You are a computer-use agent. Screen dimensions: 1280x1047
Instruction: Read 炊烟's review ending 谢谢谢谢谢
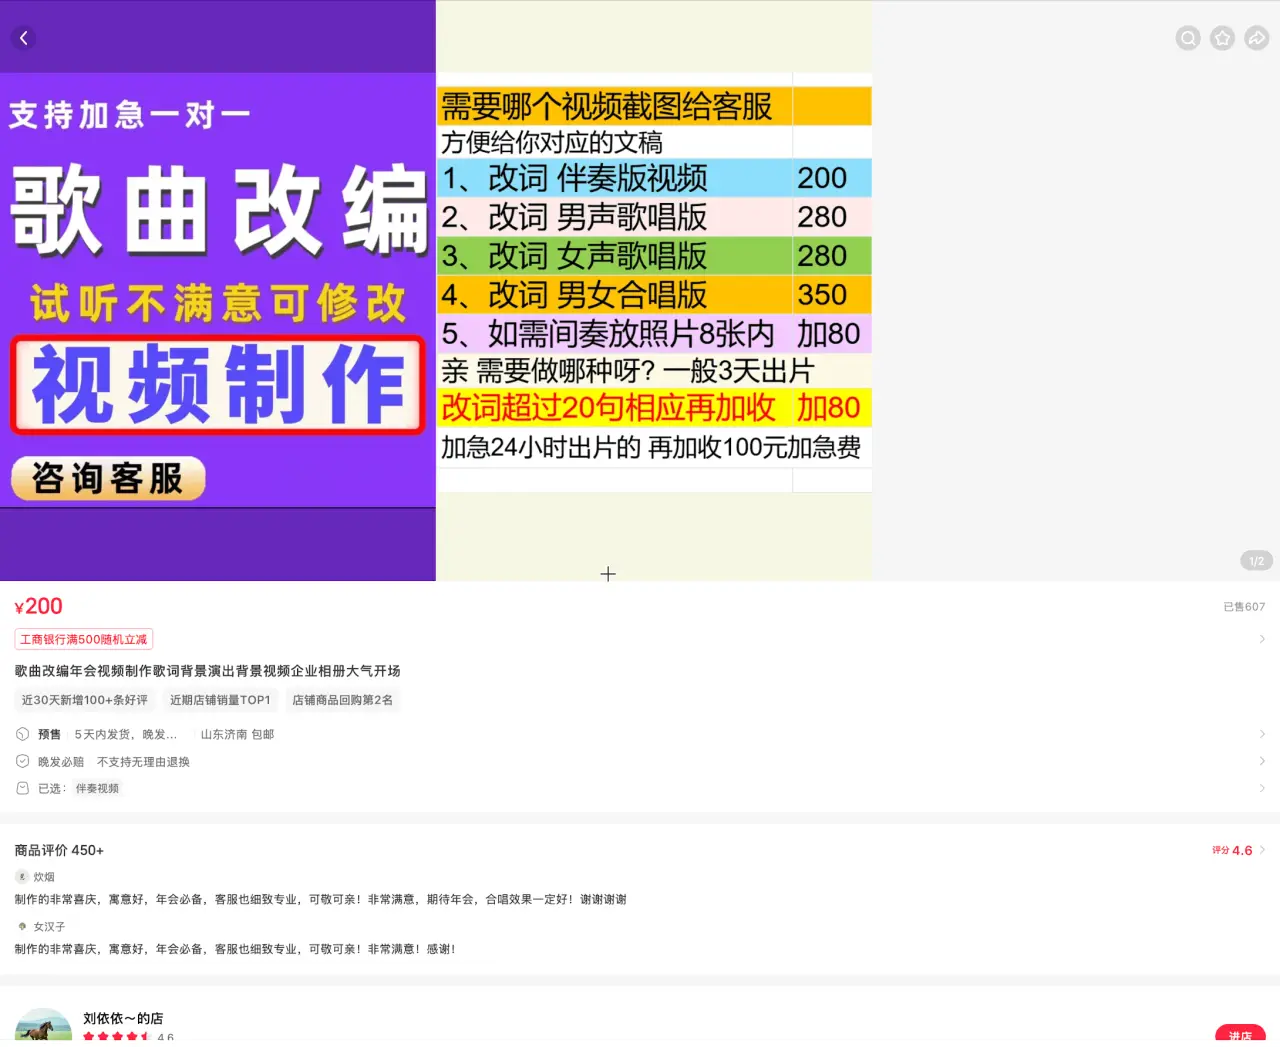tap(320, 899)
